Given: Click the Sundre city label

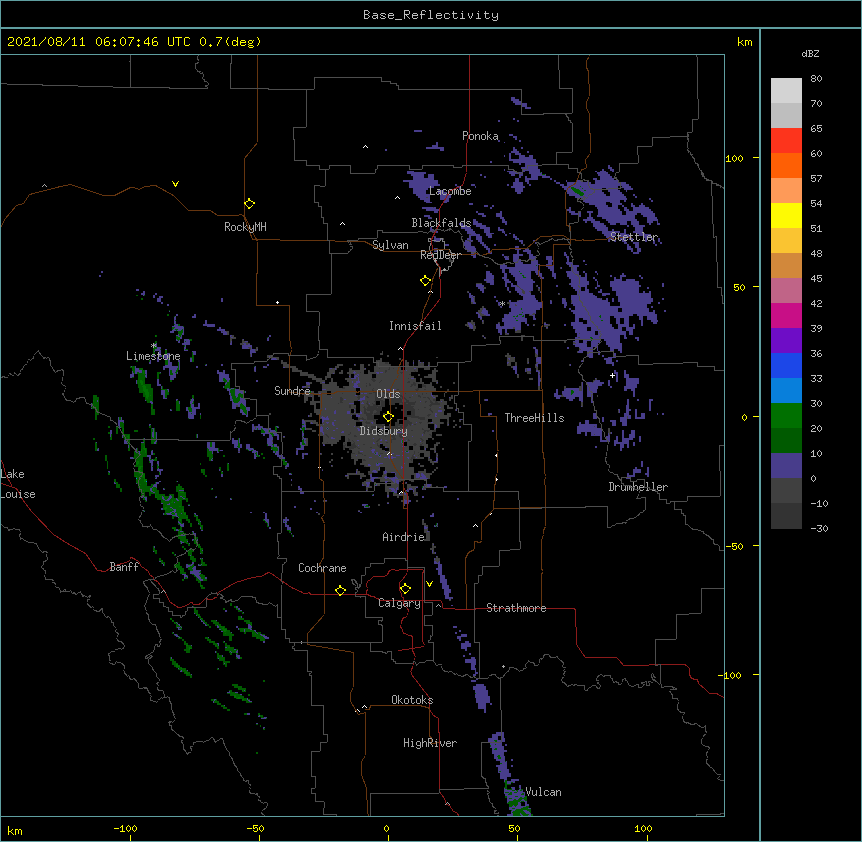Looking at the screenshot, I should [x=292, y=391].
